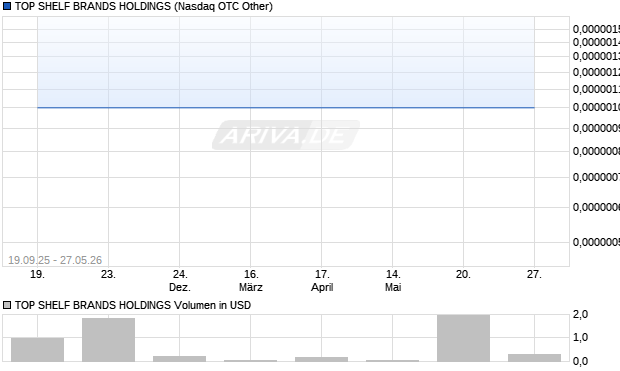Screen dimensions: 620x371
Task: Click the x-axis label 16. März
Action: (251, 280)
